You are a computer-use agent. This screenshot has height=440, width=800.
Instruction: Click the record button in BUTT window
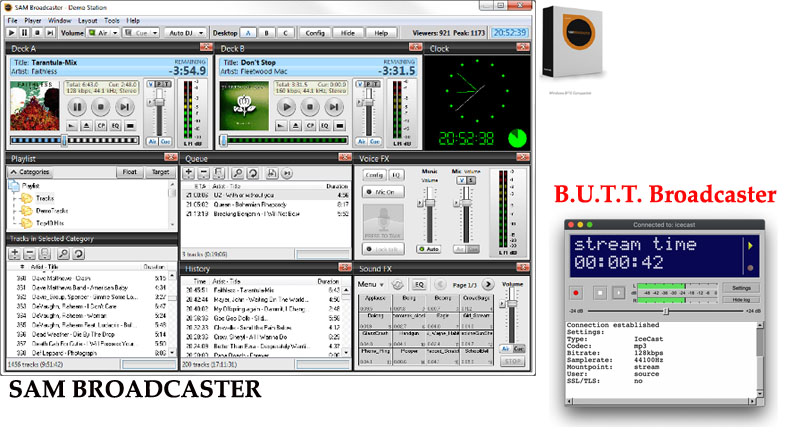coord(576,293)
